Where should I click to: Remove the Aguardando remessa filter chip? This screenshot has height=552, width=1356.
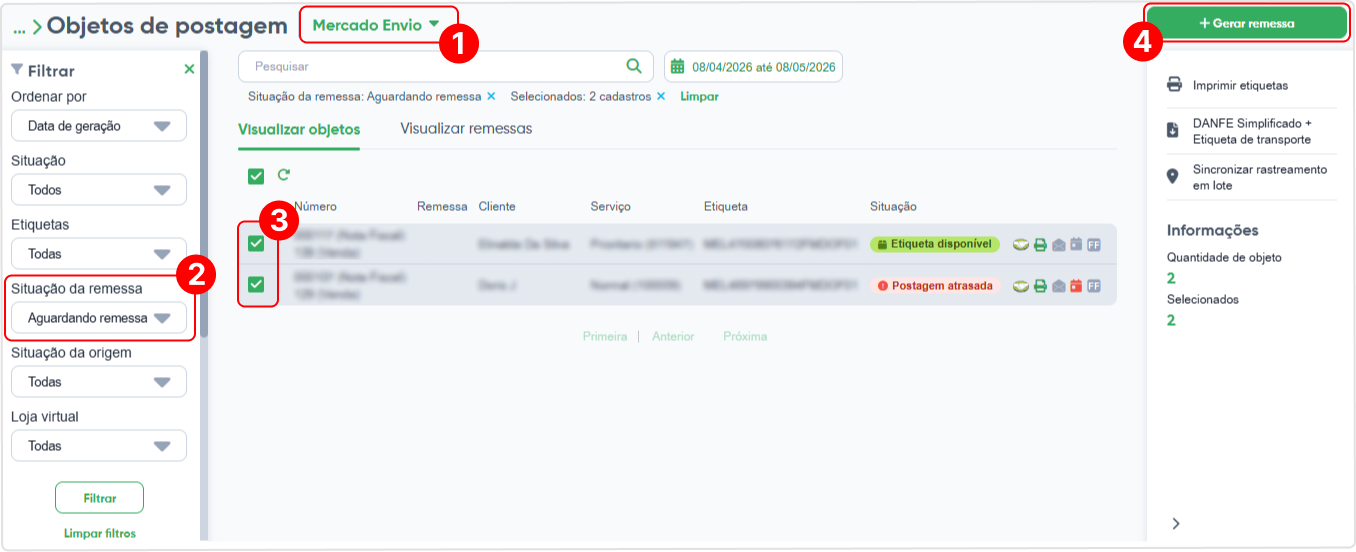tap(491, 96)
